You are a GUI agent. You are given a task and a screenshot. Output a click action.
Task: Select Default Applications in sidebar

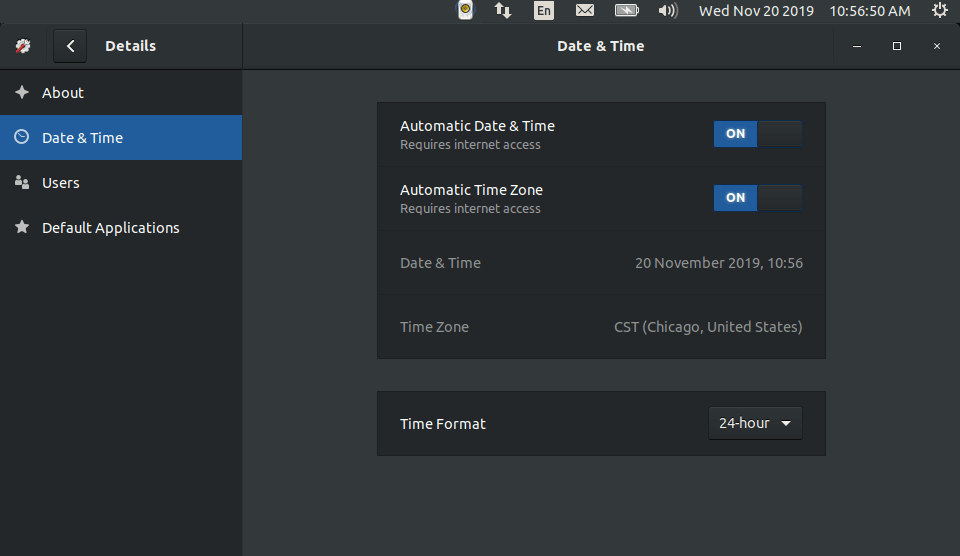110,228
